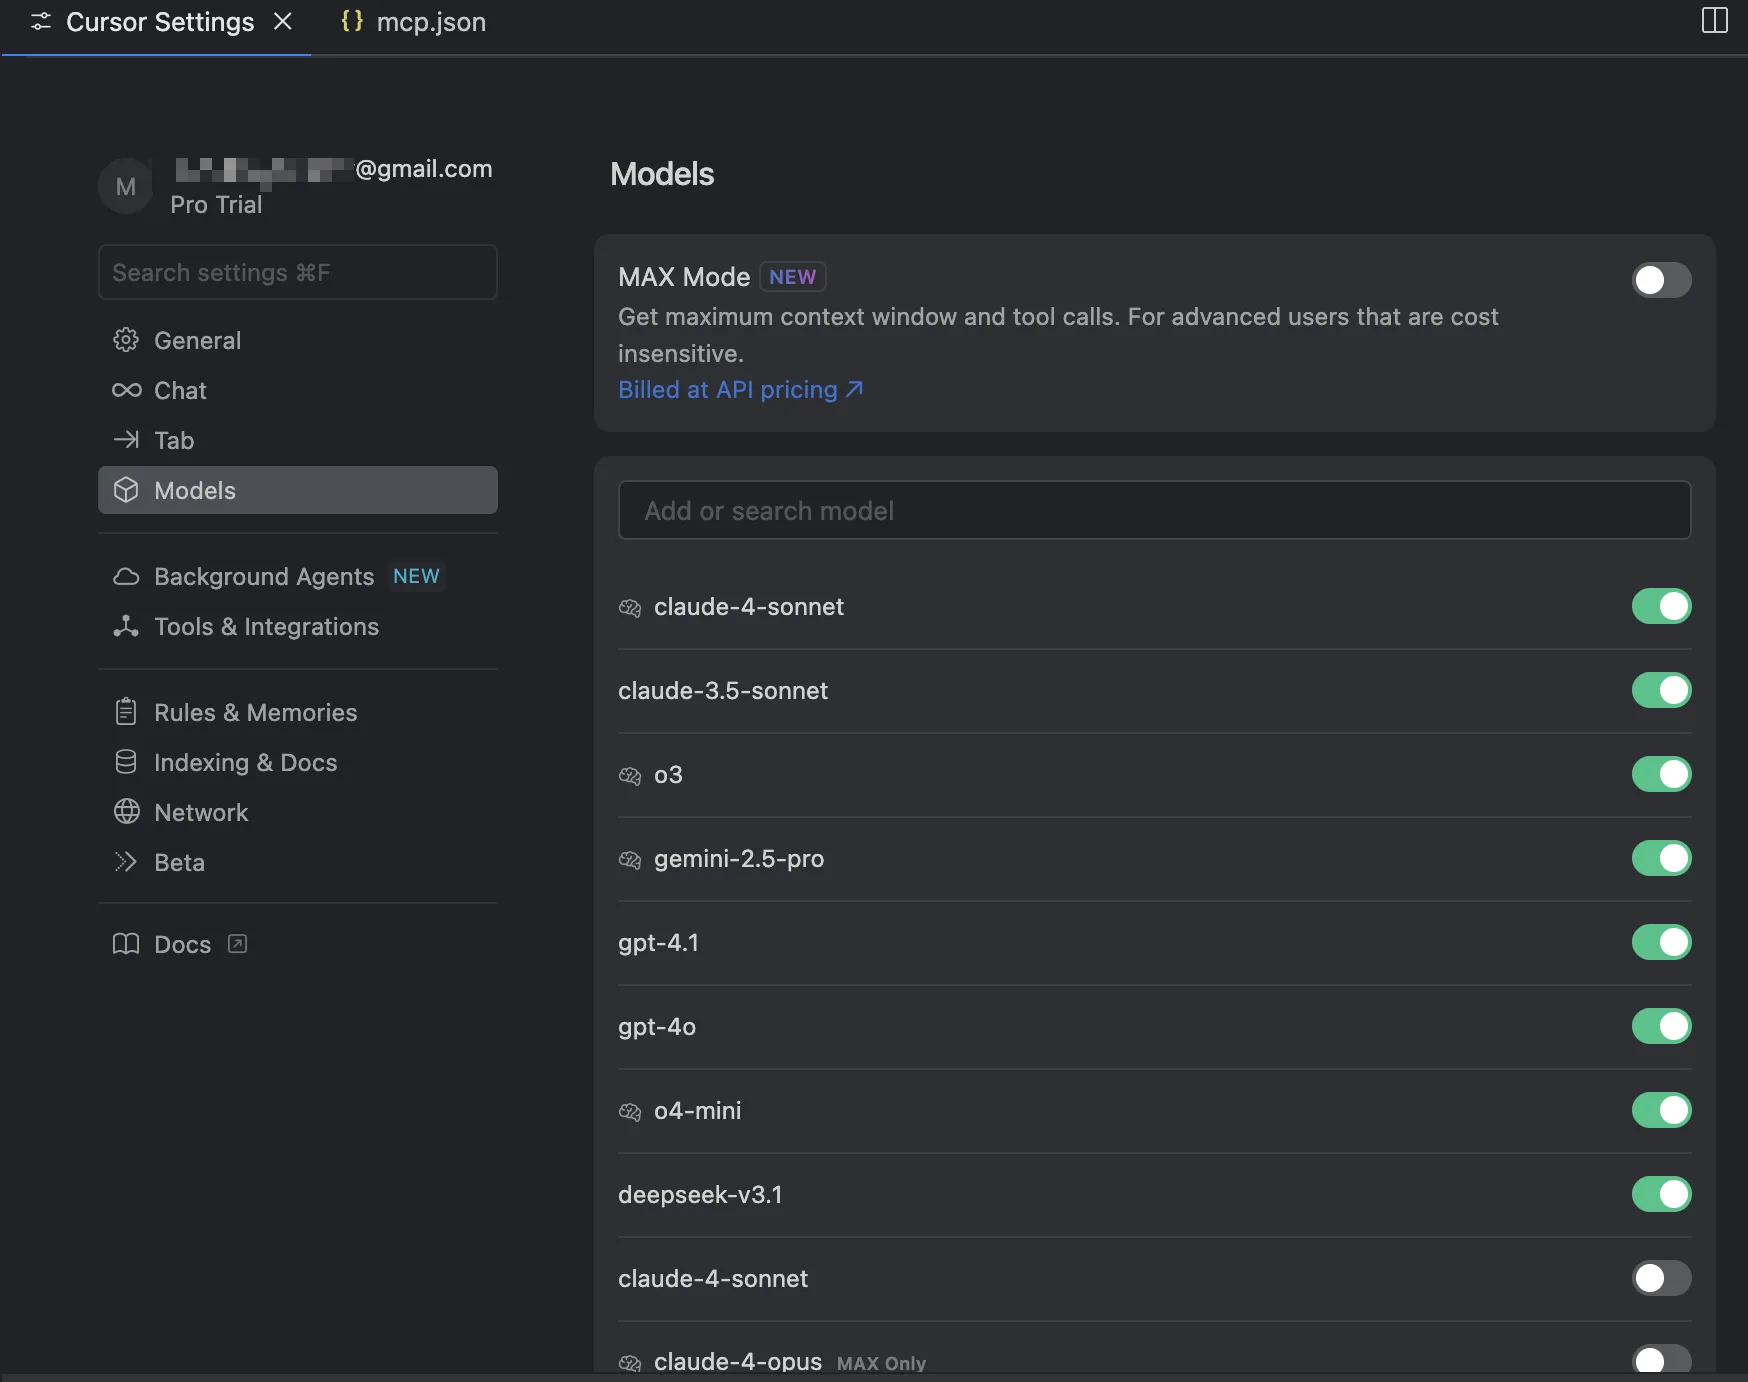The image size is (1748, 1382).
Task: Open Background Agents via the cloud icon
Action: pos(126,577)
